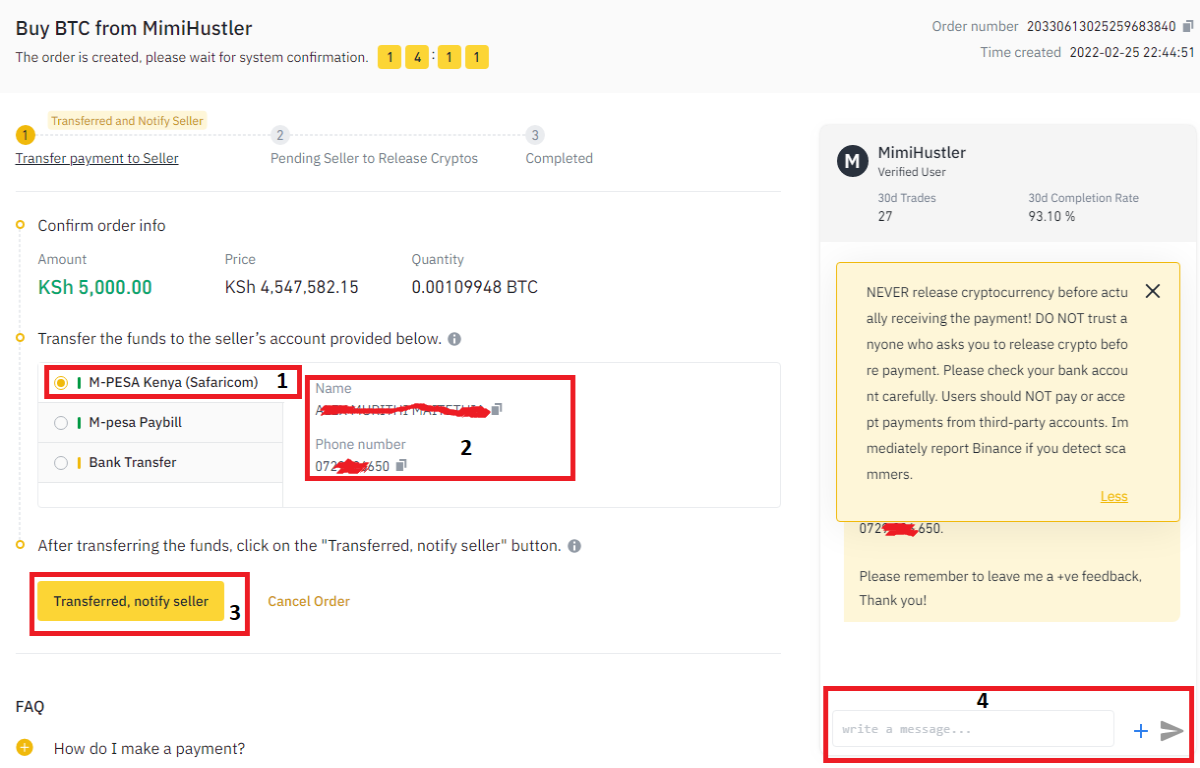
Task: Click the FAQ heading
Action: (30, 706)
